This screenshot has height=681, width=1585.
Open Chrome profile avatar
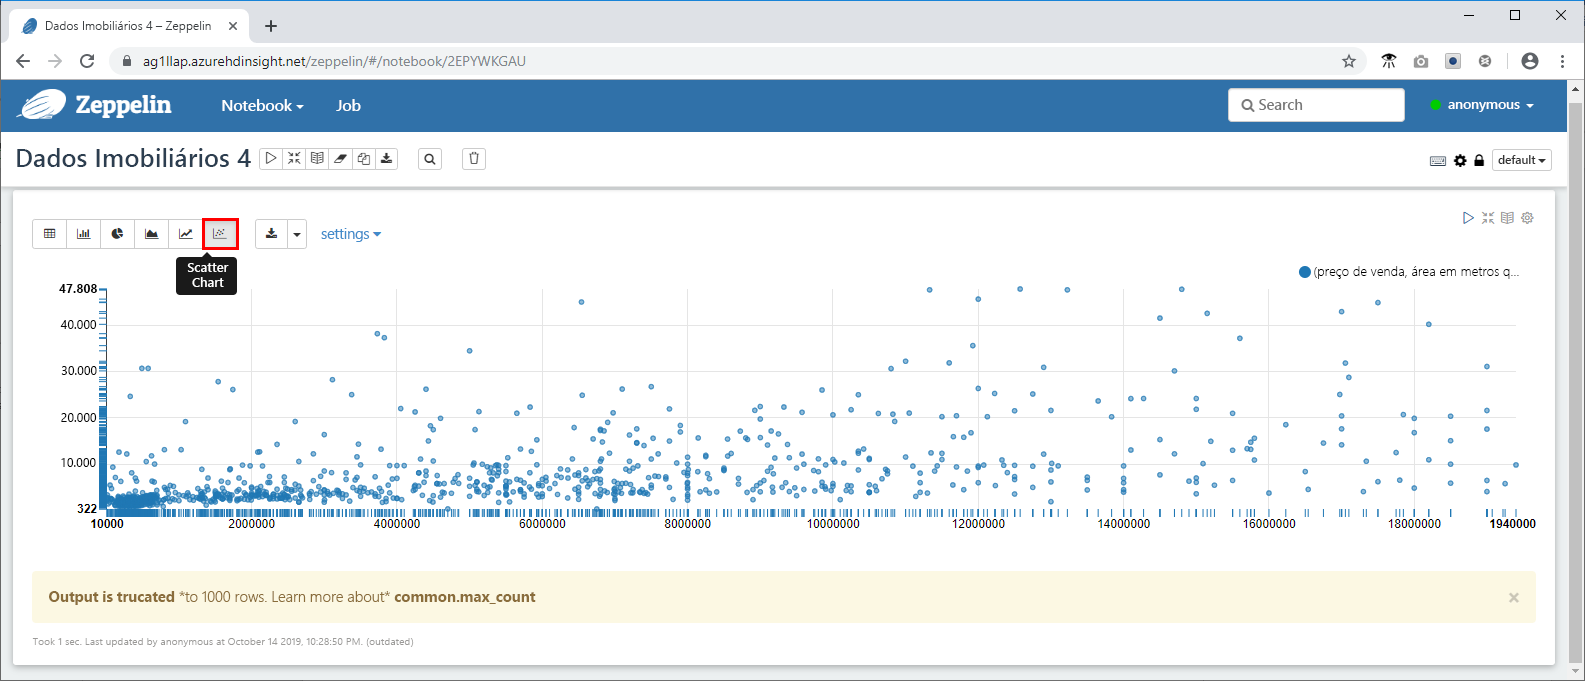pos(1530,61)
